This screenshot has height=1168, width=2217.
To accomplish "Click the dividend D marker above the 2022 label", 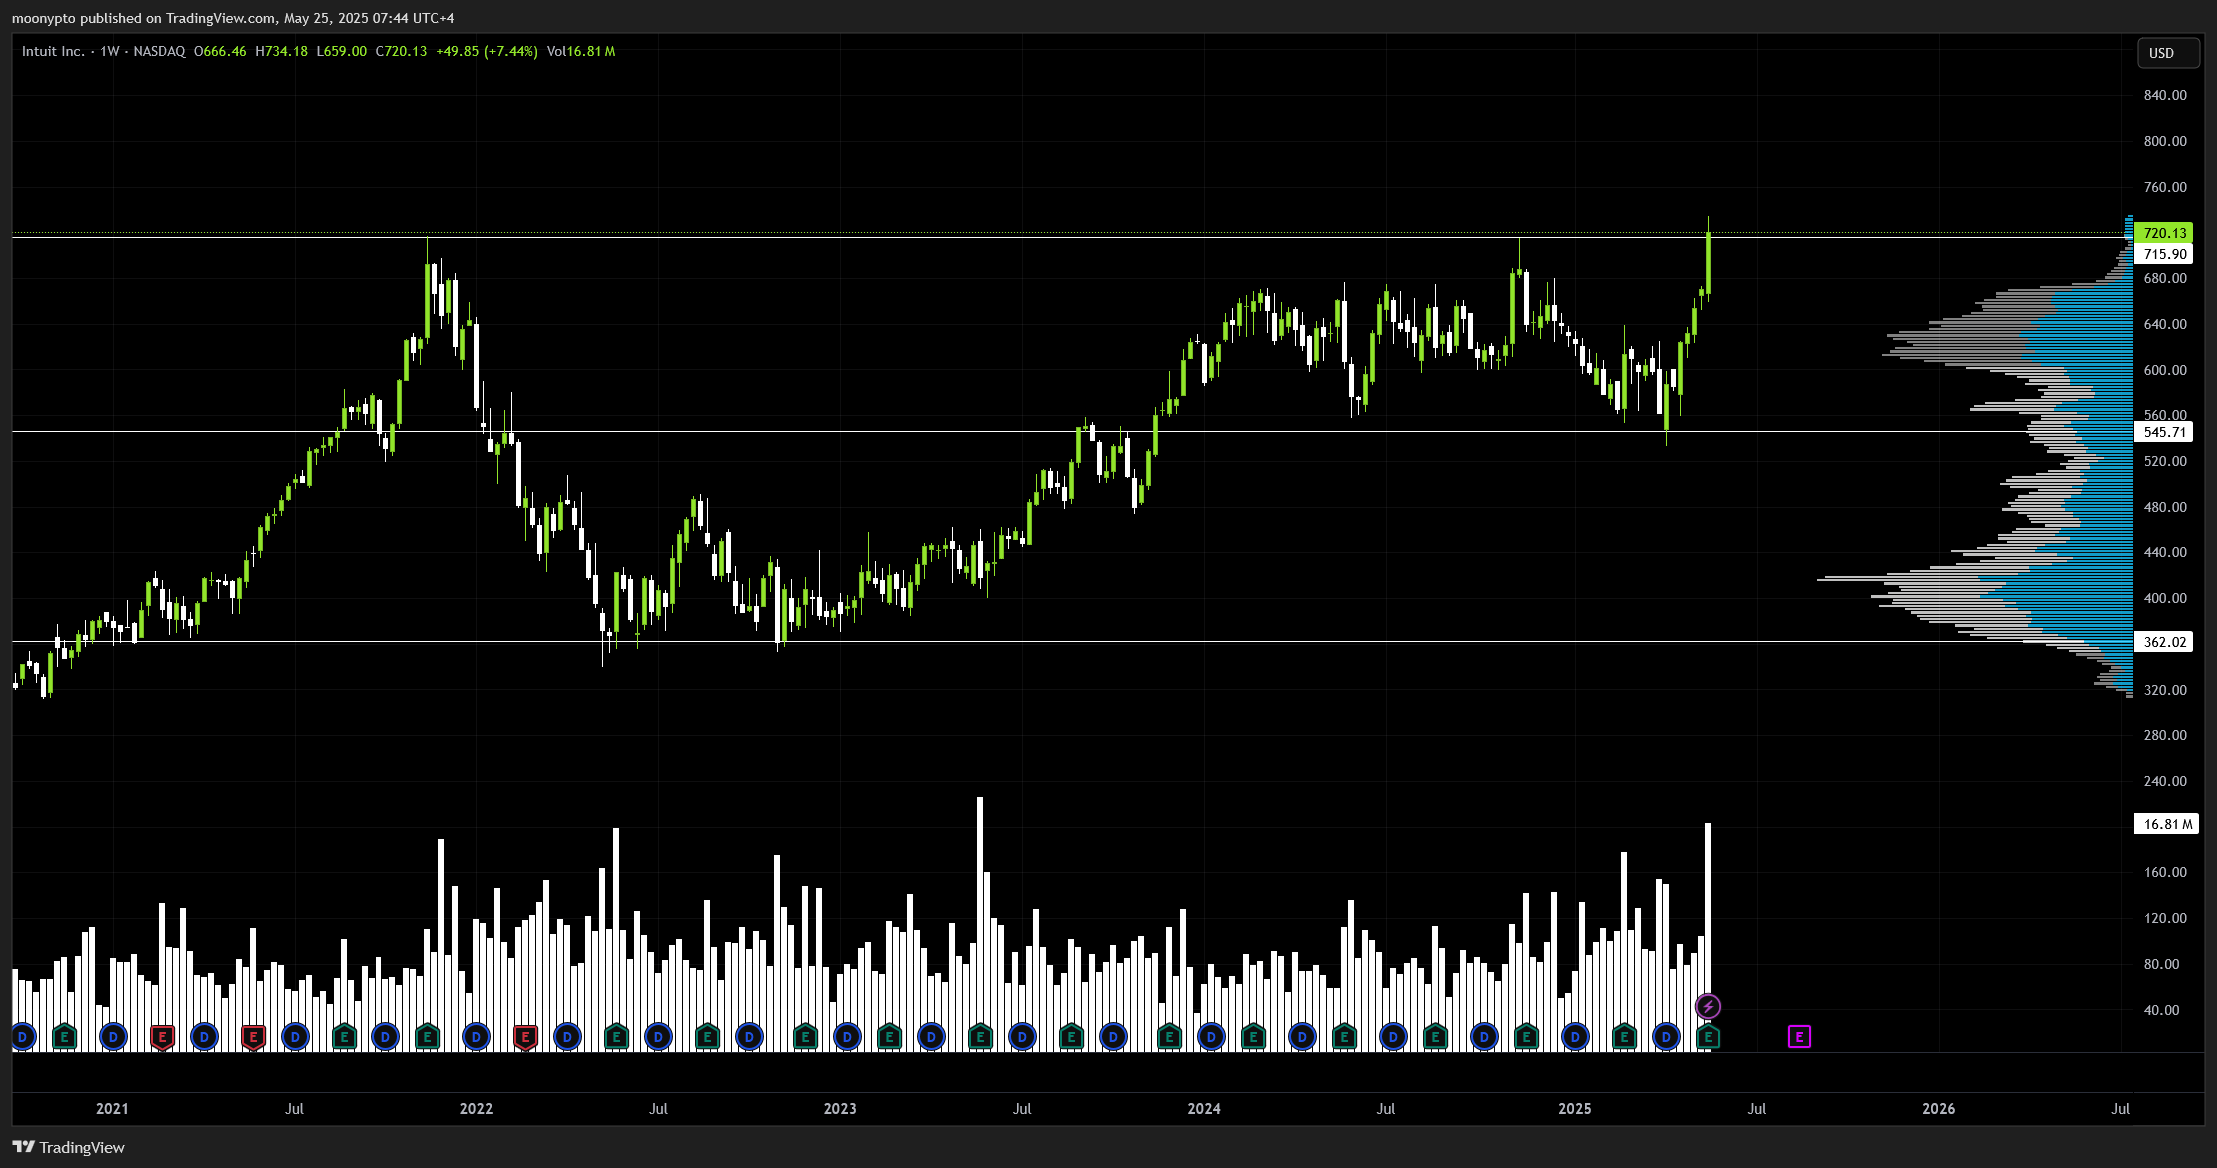I will point(476,1037).
